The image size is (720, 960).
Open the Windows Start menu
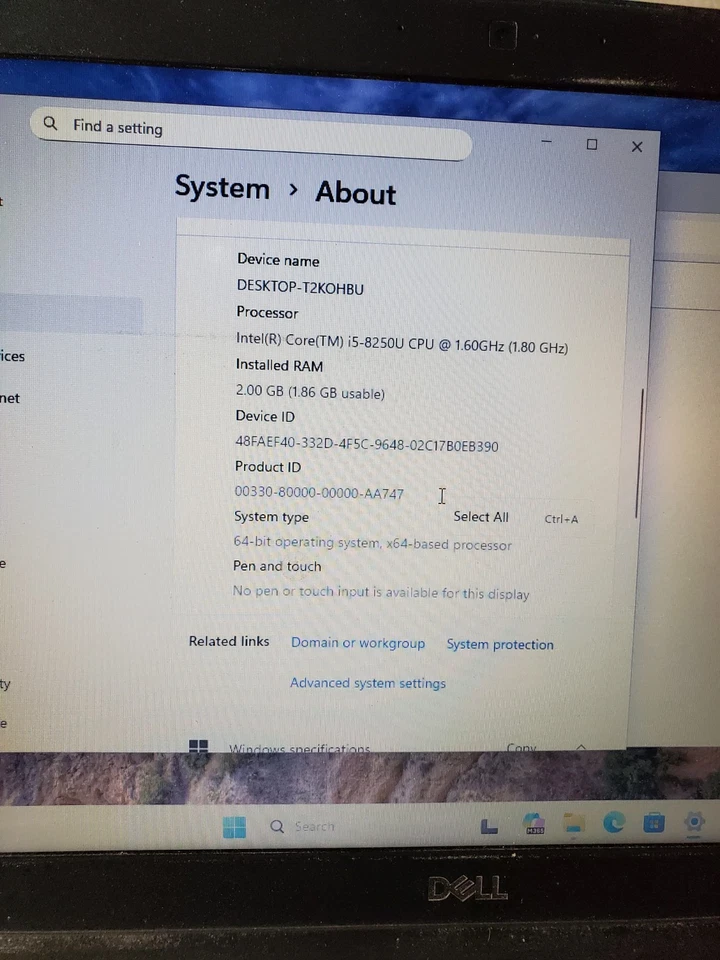[x=234, y=827]
